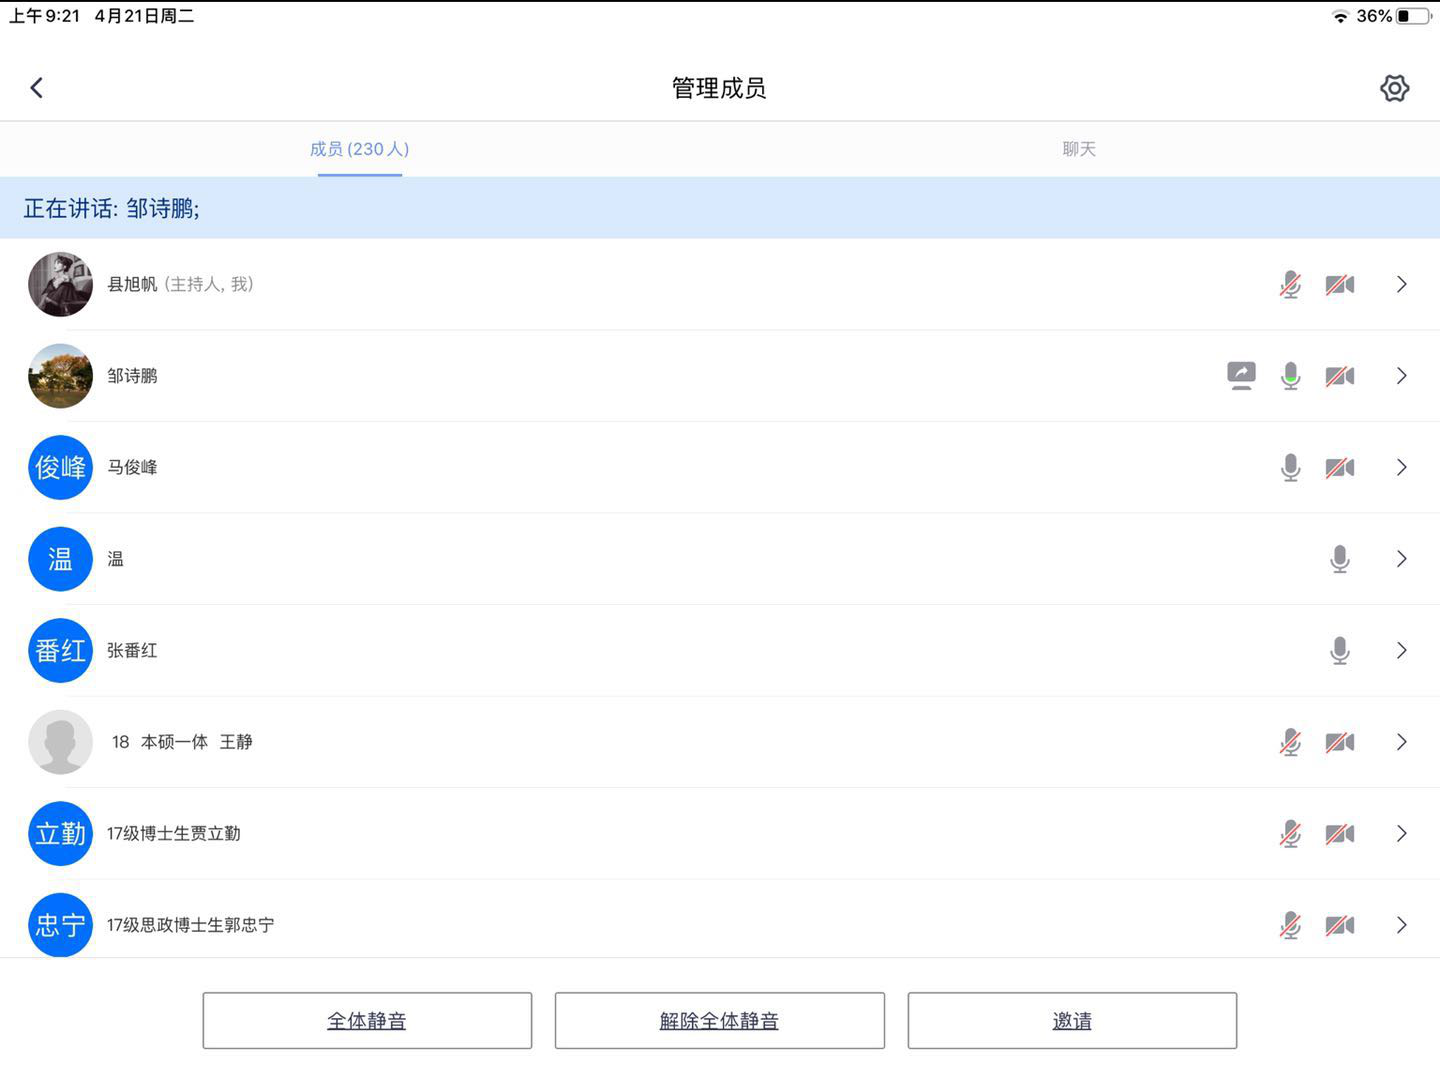1440x1080 pixels.
Task: Expand details chevron for 张番红
Action: coord(1401,651)
